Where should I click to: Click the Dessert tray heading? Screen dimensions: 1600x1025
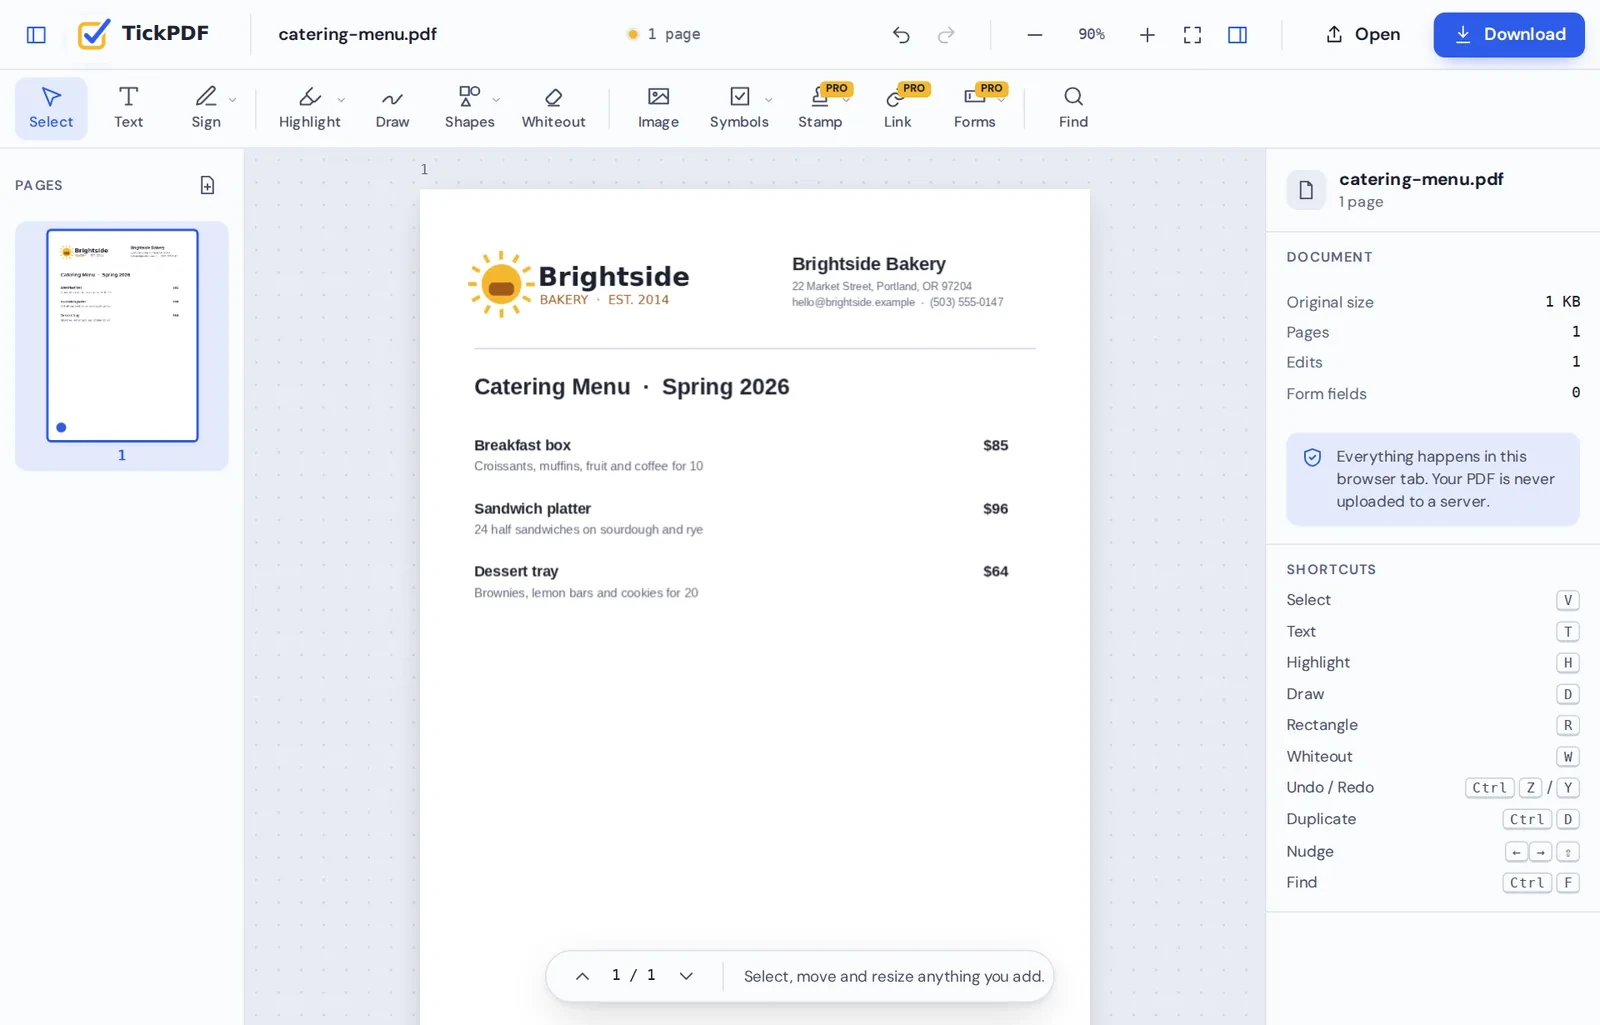coord(516,571)
